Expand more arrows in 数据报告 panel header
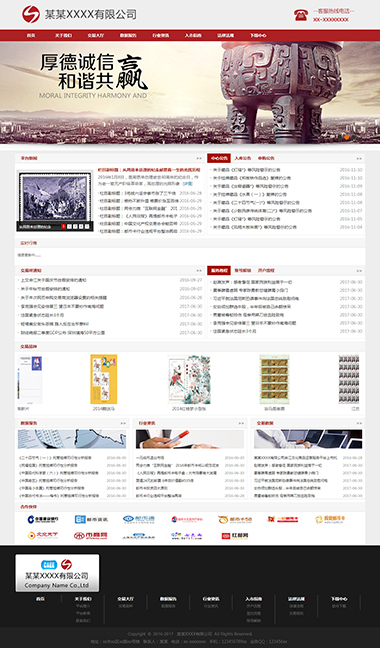The height and width of the screenshot is (648, 380). click(x=123, y=423)
